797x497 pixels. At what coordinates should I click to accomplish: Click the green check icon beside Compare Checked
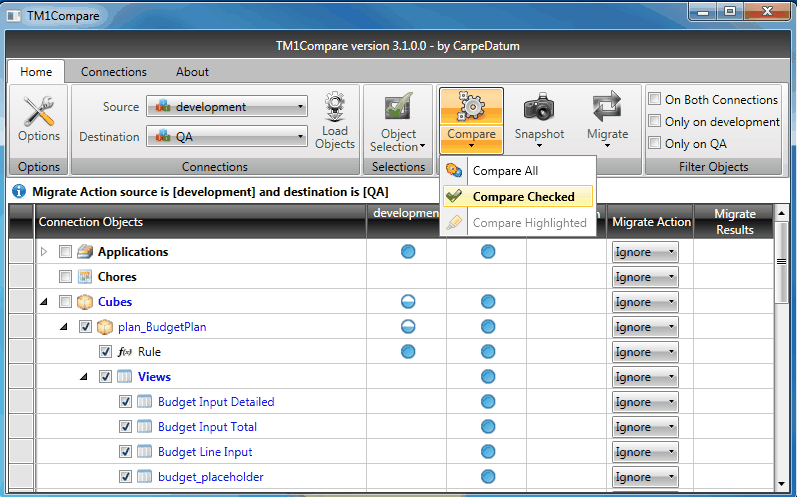pos(453,196)
